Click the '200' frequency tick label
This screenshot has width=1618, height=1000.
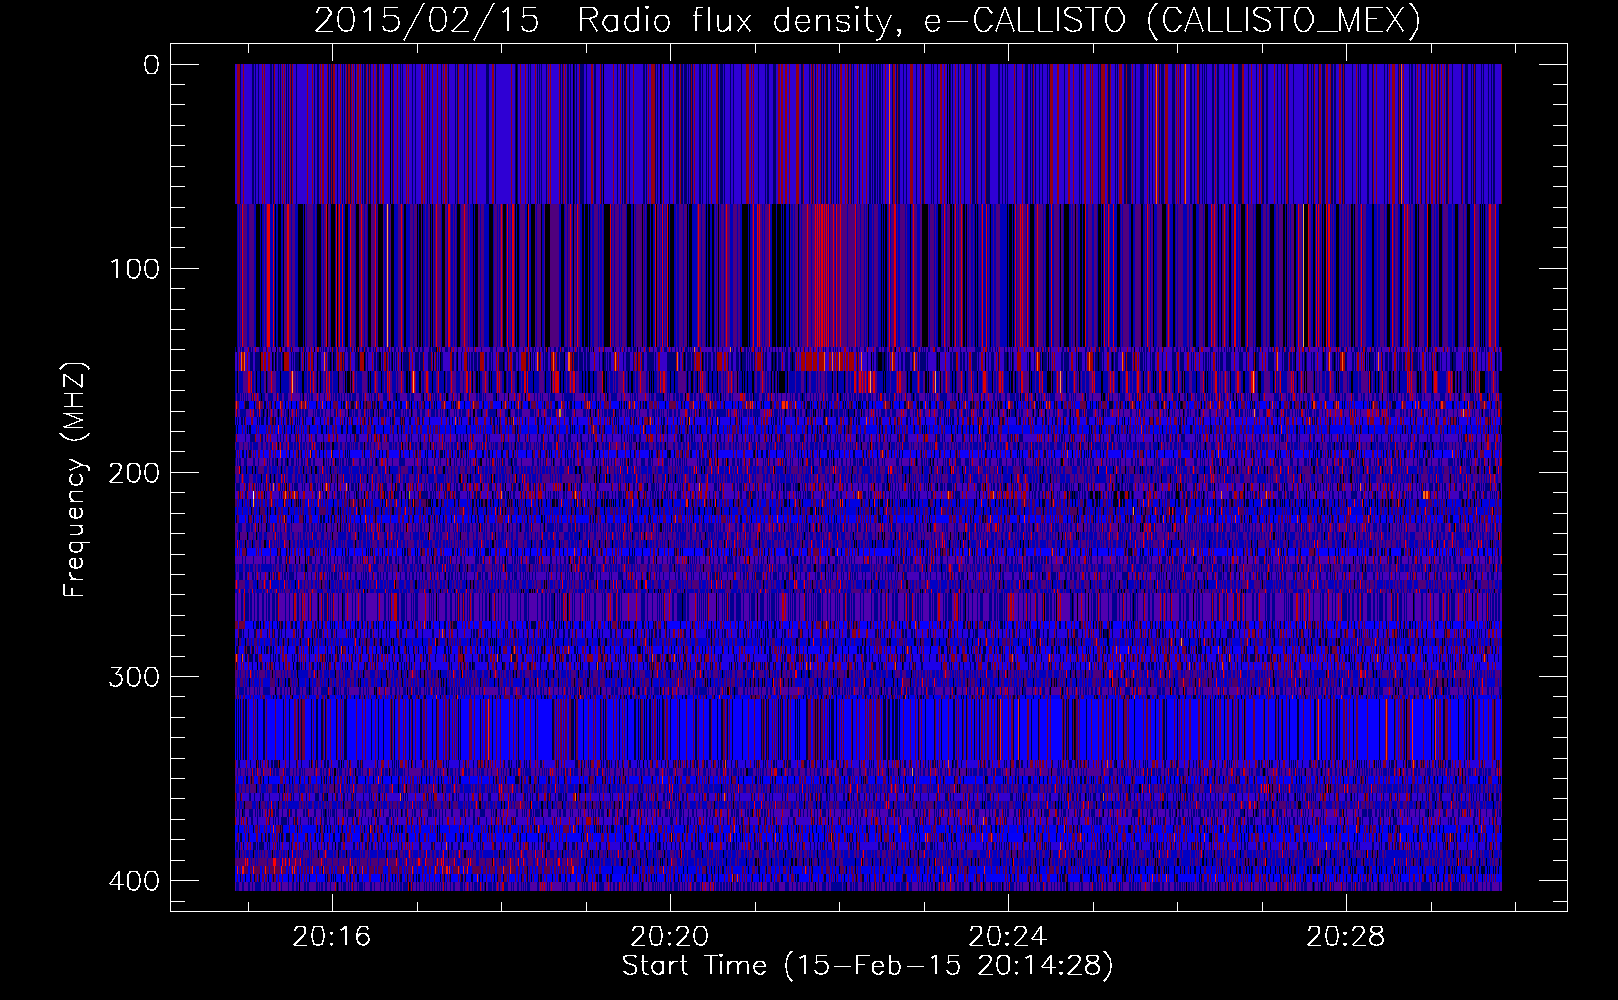[133, 473]
